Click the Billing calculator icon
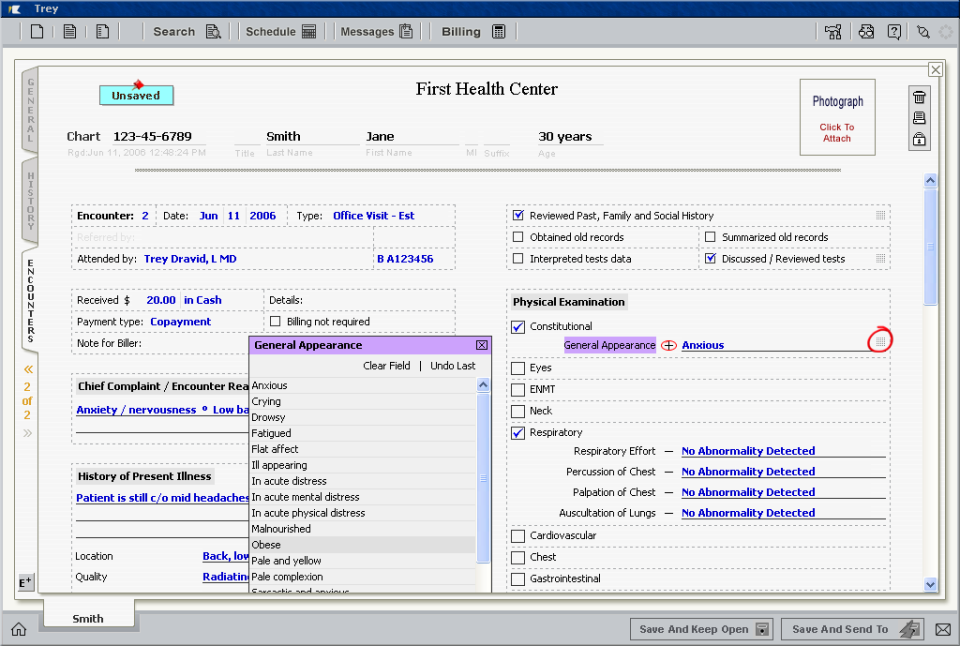 (x=499, y=32)
